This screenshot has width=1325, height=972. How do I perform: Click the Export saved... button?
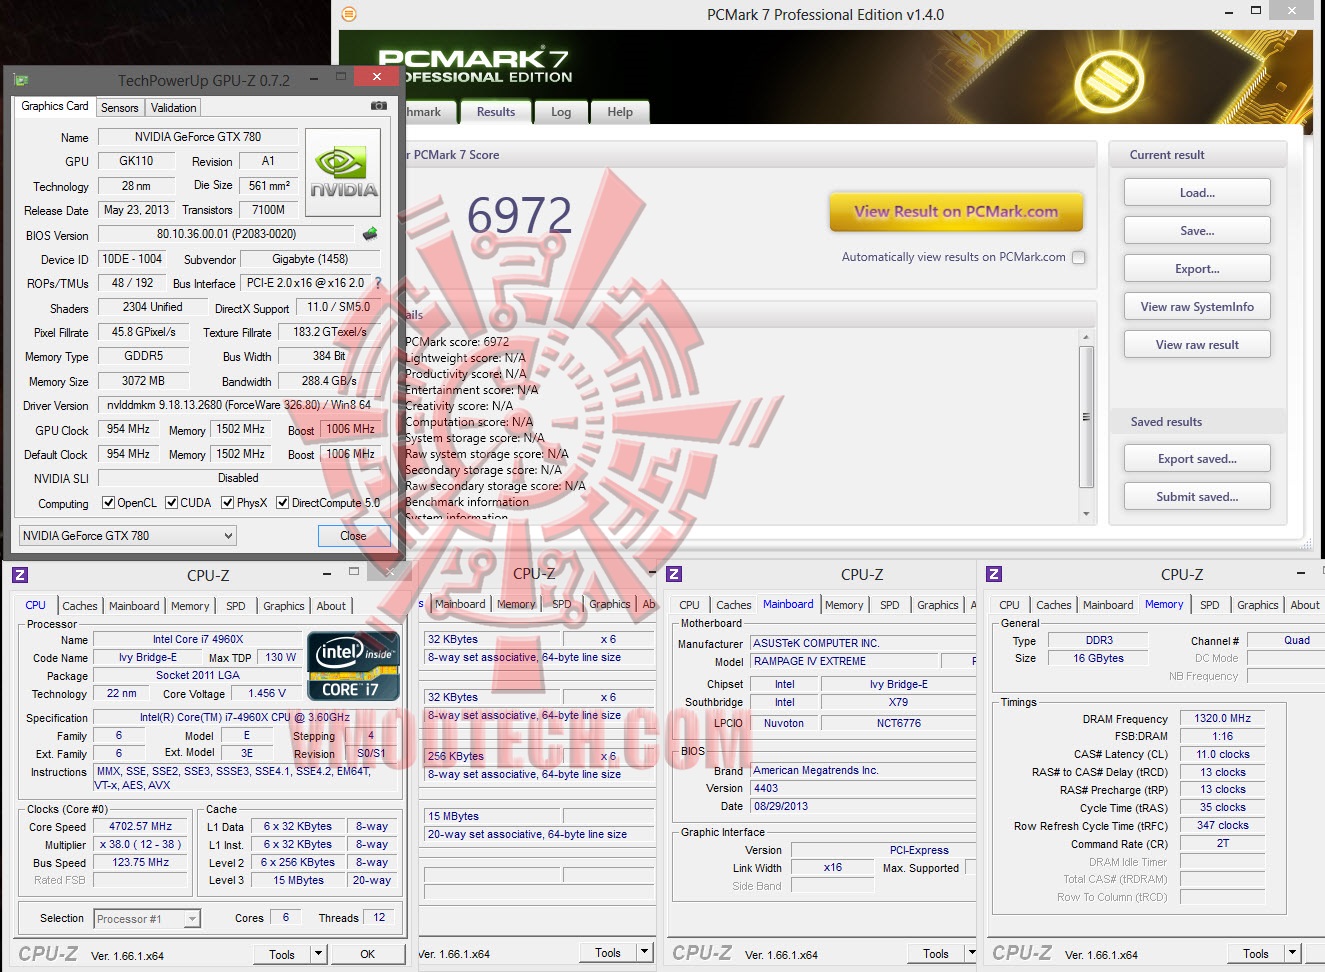1197,459
